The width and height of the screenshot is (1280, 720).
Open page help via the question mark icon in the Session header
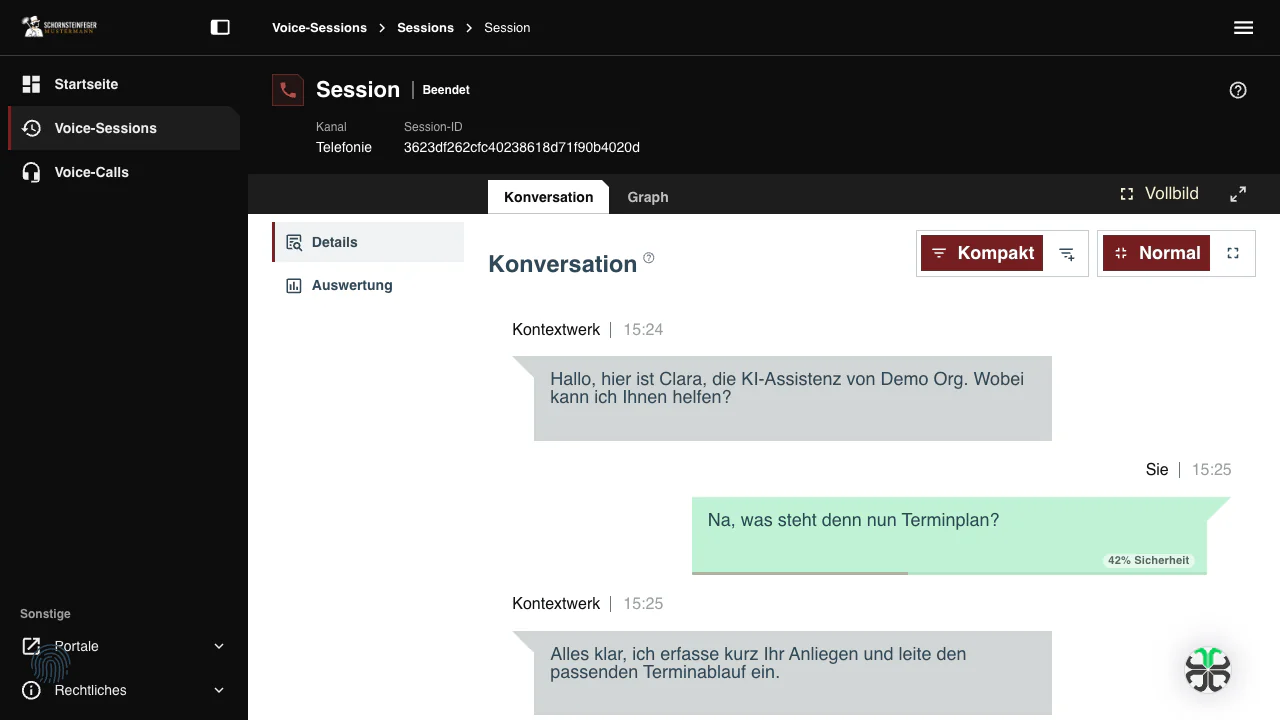point(1238,90)
